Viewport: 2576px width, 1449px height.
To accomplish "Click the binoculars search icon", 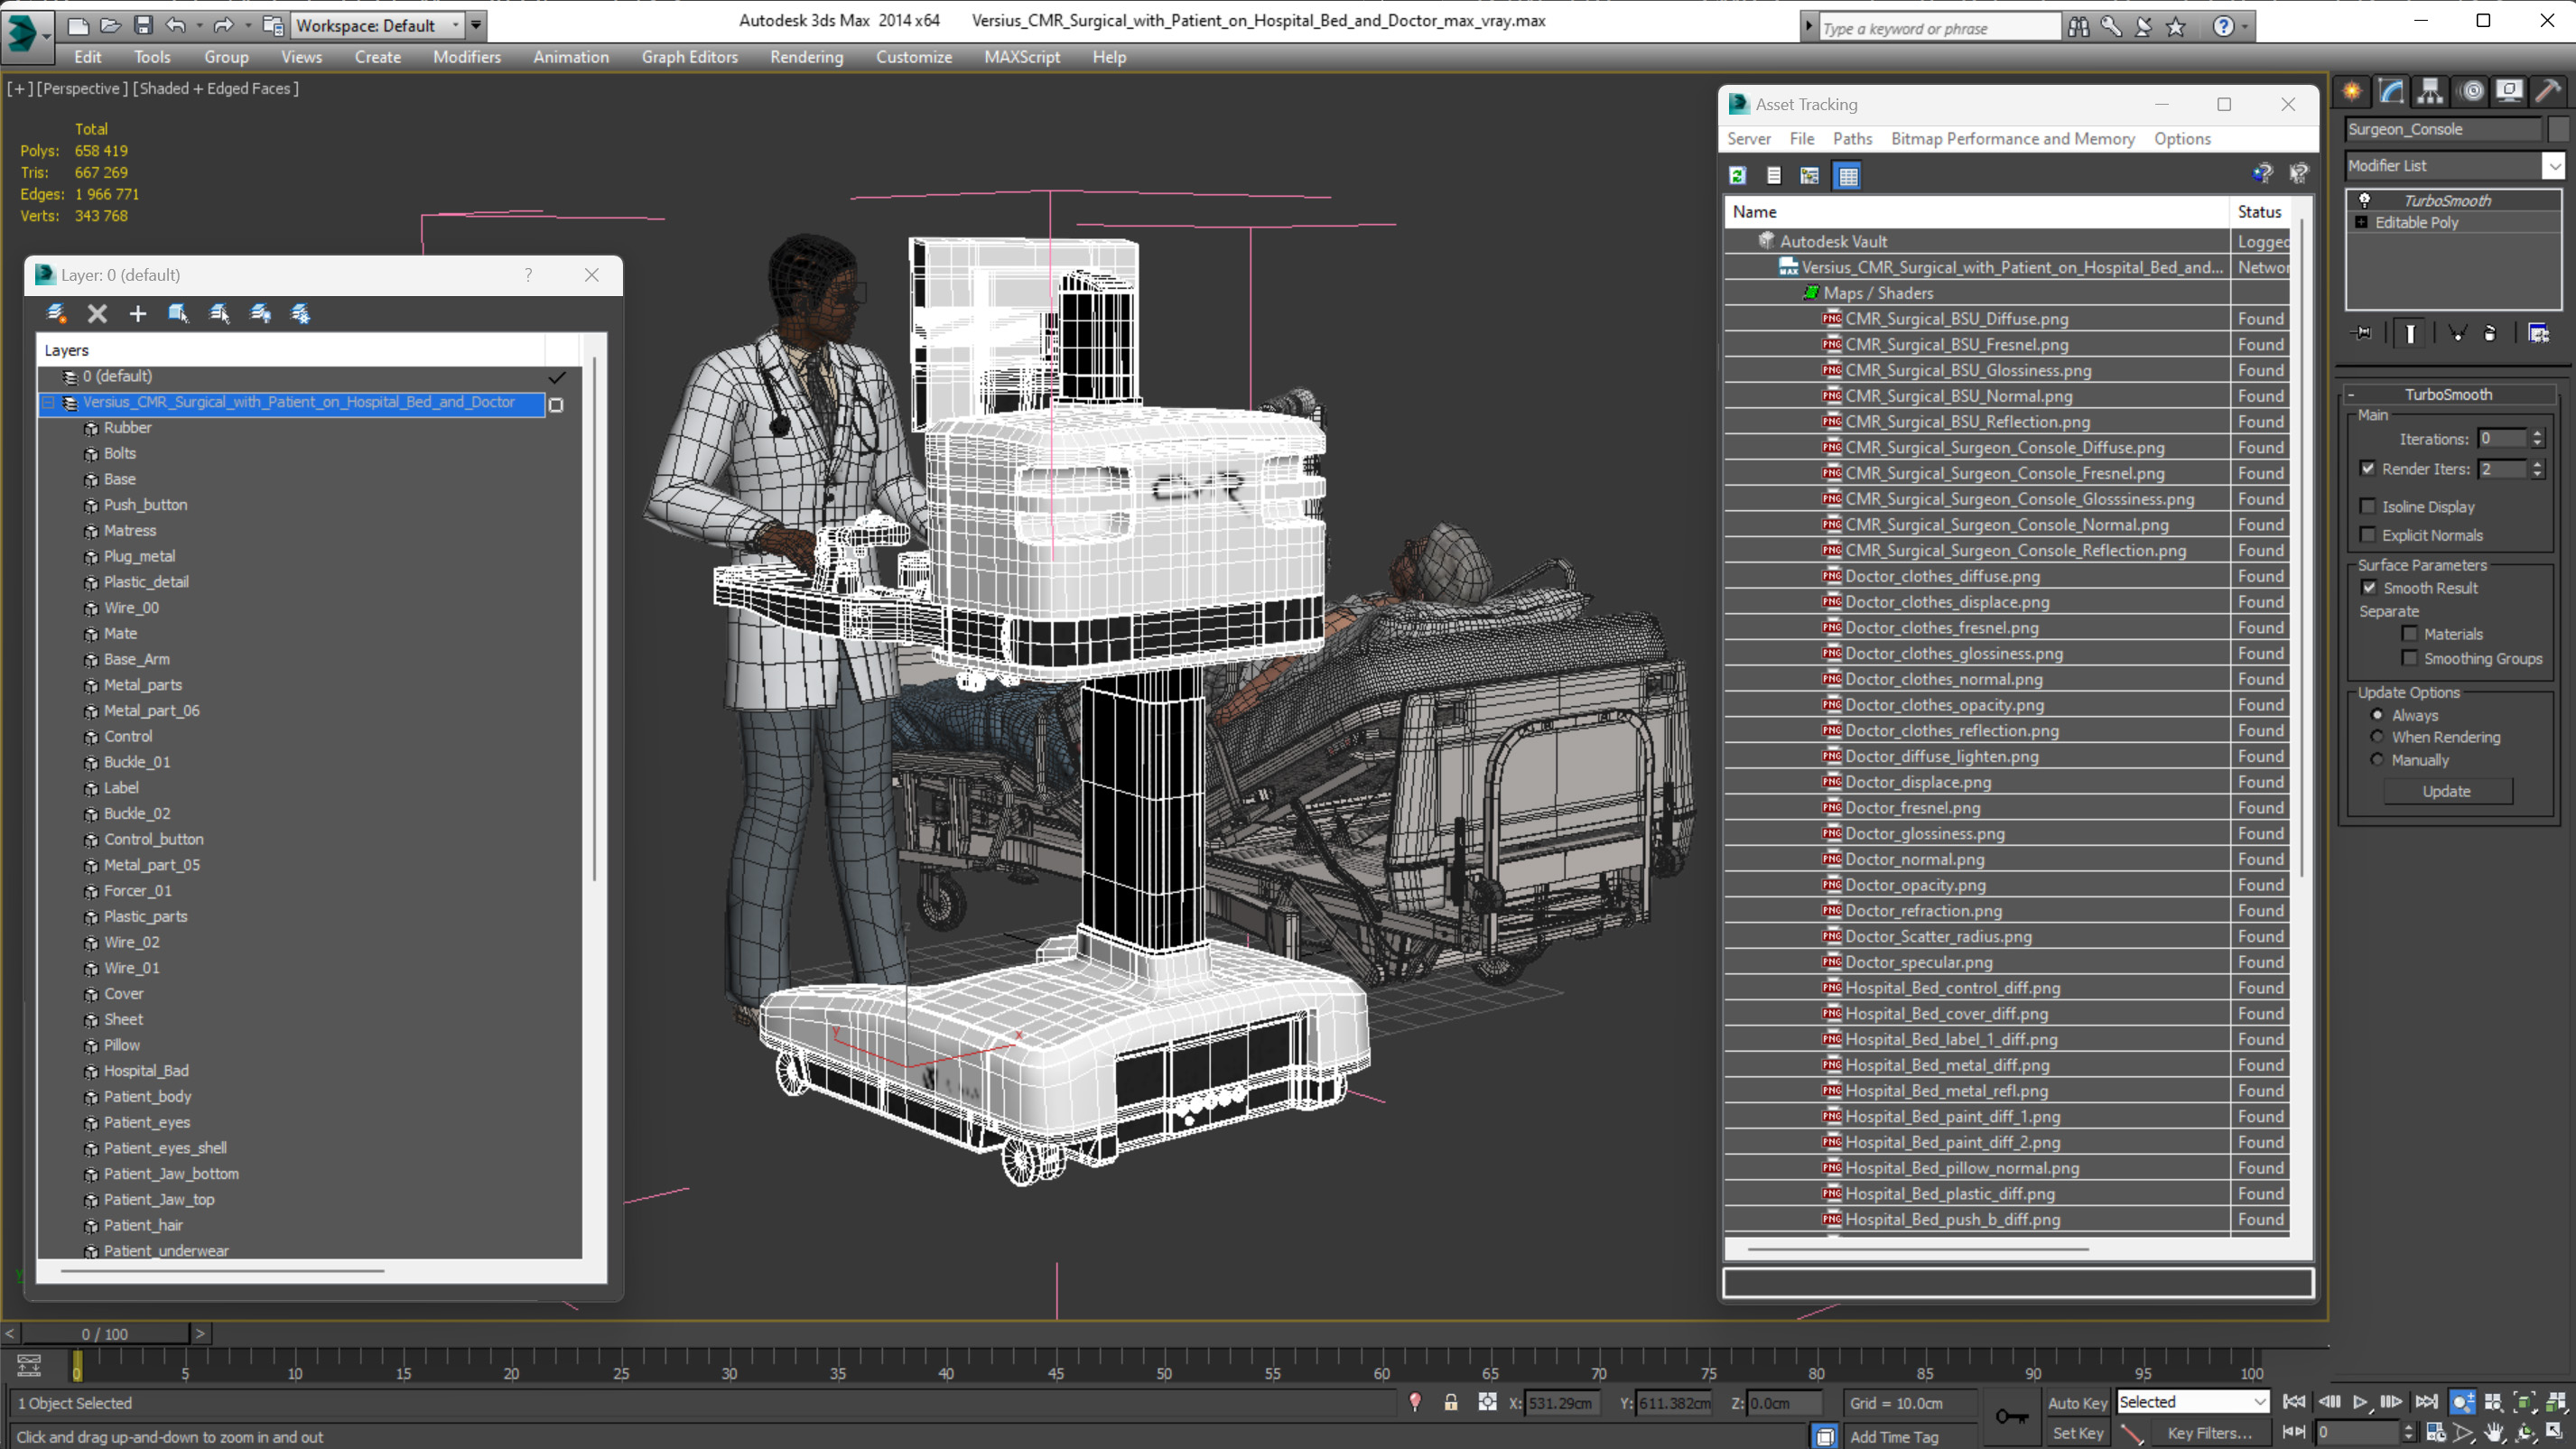I will point(2078,27).
